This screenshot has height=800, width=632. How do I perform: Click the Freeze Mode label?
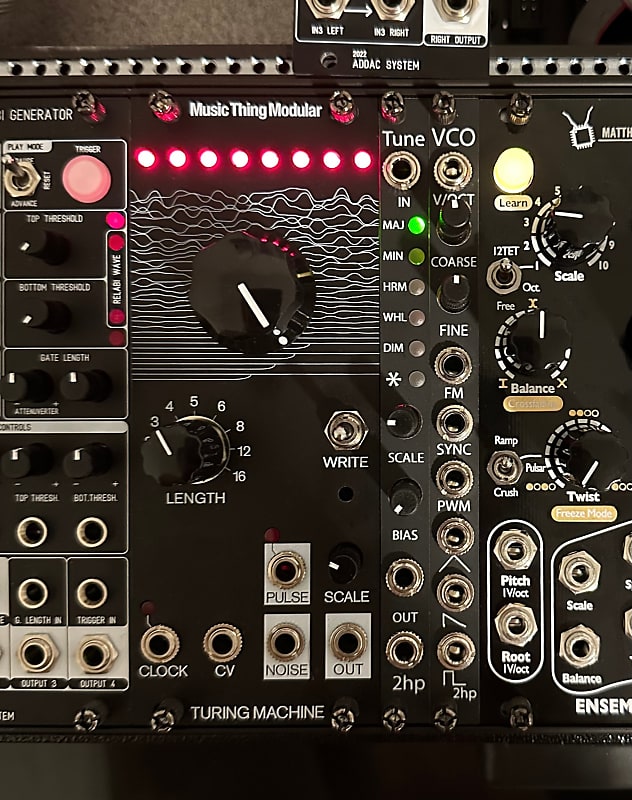tap(584, 513)
